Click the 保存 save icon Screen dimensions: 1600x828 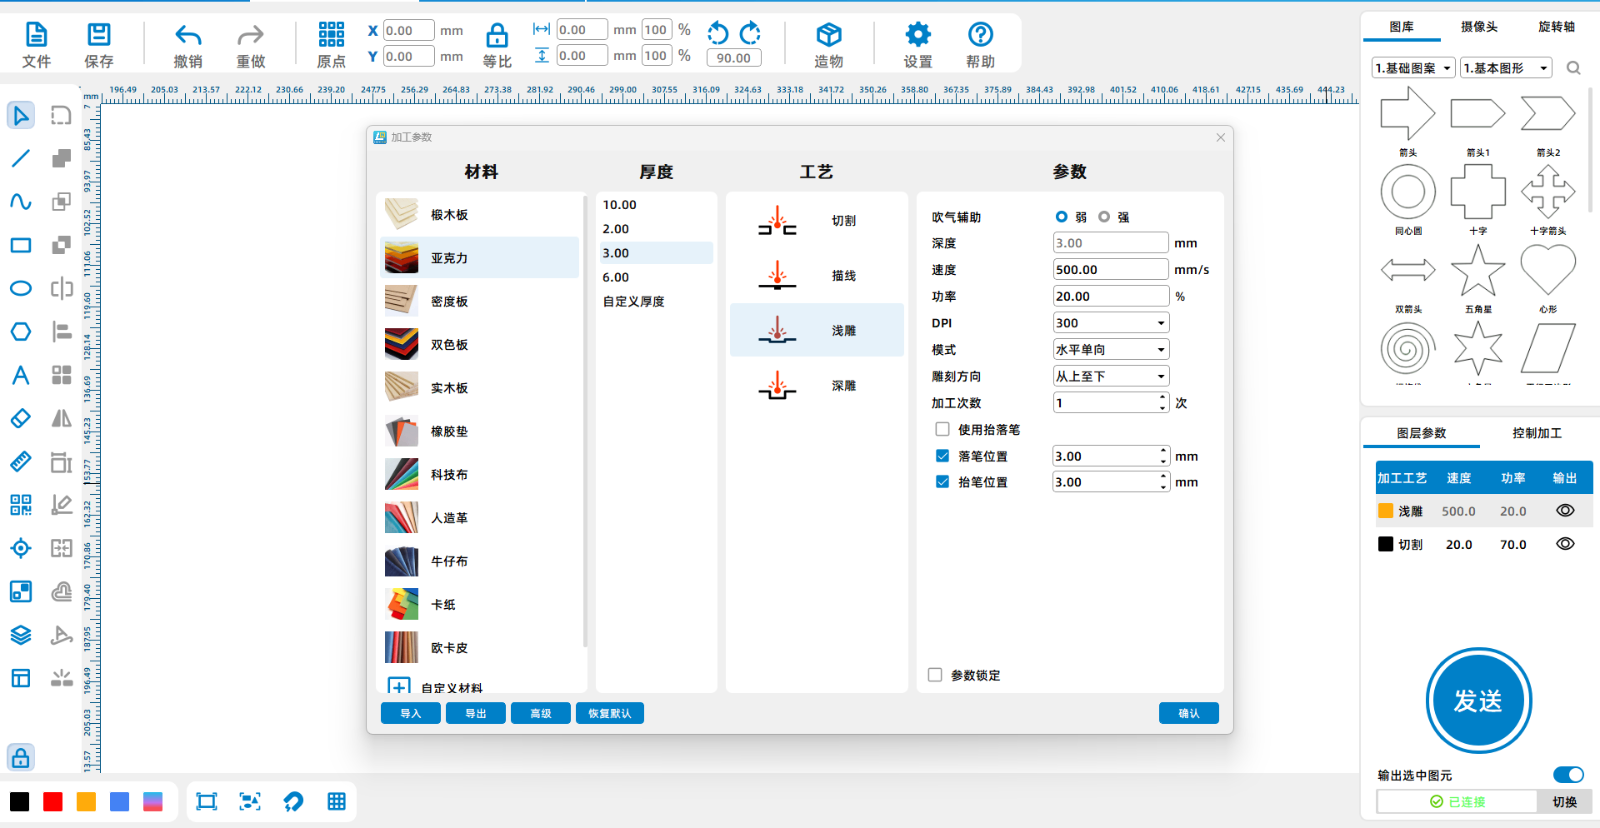pyautogui.click(x=98, y=37)
